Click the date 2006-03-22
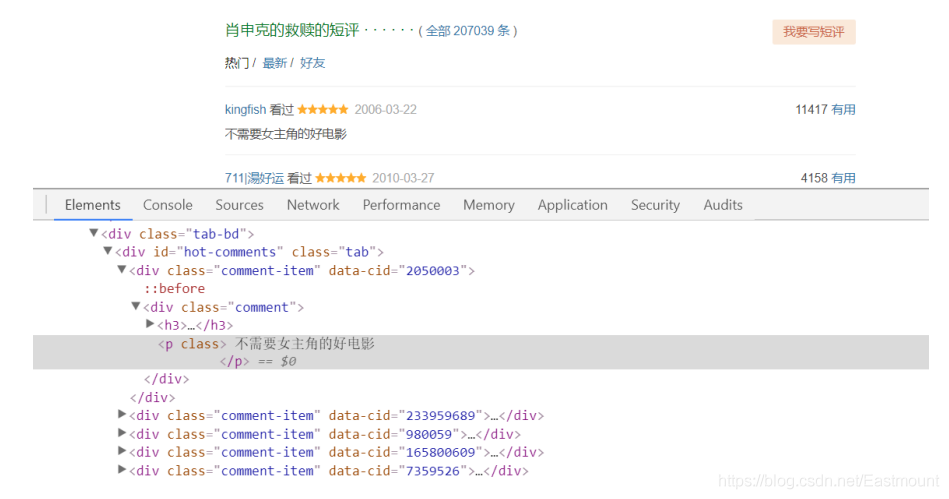 [x=386, y=110]
